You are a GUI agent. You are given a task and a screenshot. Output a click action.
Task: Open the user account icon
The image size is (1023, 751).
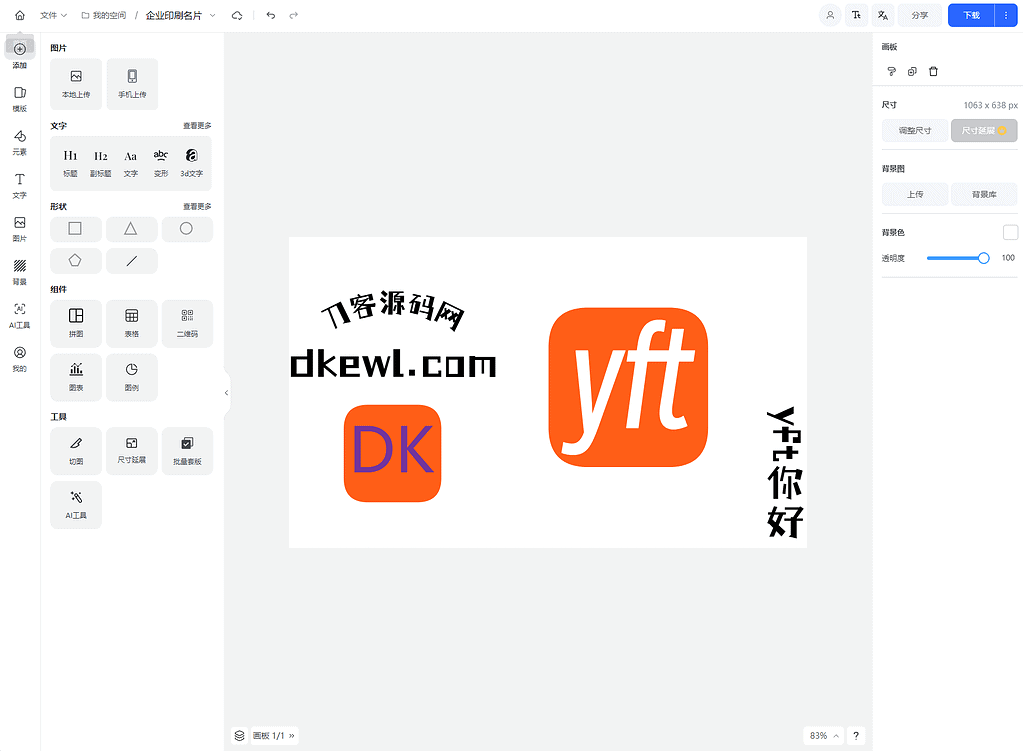(830, 15)
